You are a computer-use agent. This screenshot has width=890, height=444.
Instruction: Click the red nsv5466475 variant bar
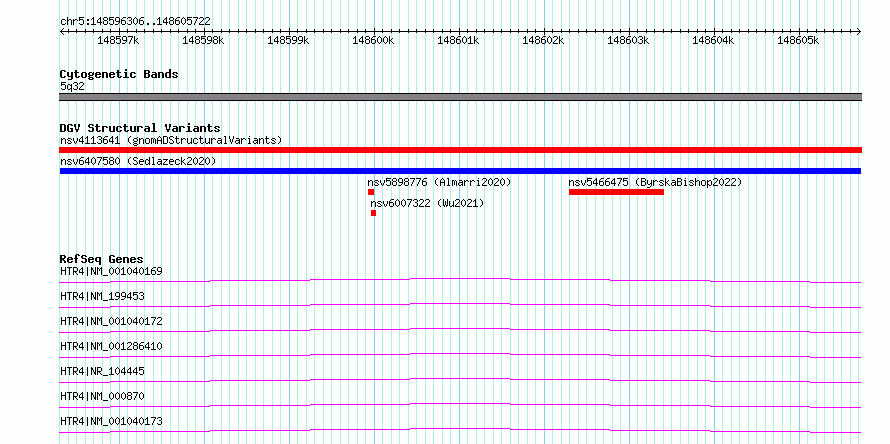(x=616, y=192)
